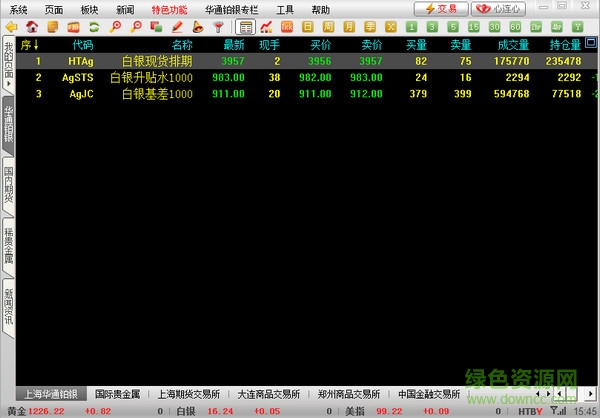This screenshot has width=600, height=418.
Task: Select the 1-minute period icon
Action: click(x=411, y=27)
